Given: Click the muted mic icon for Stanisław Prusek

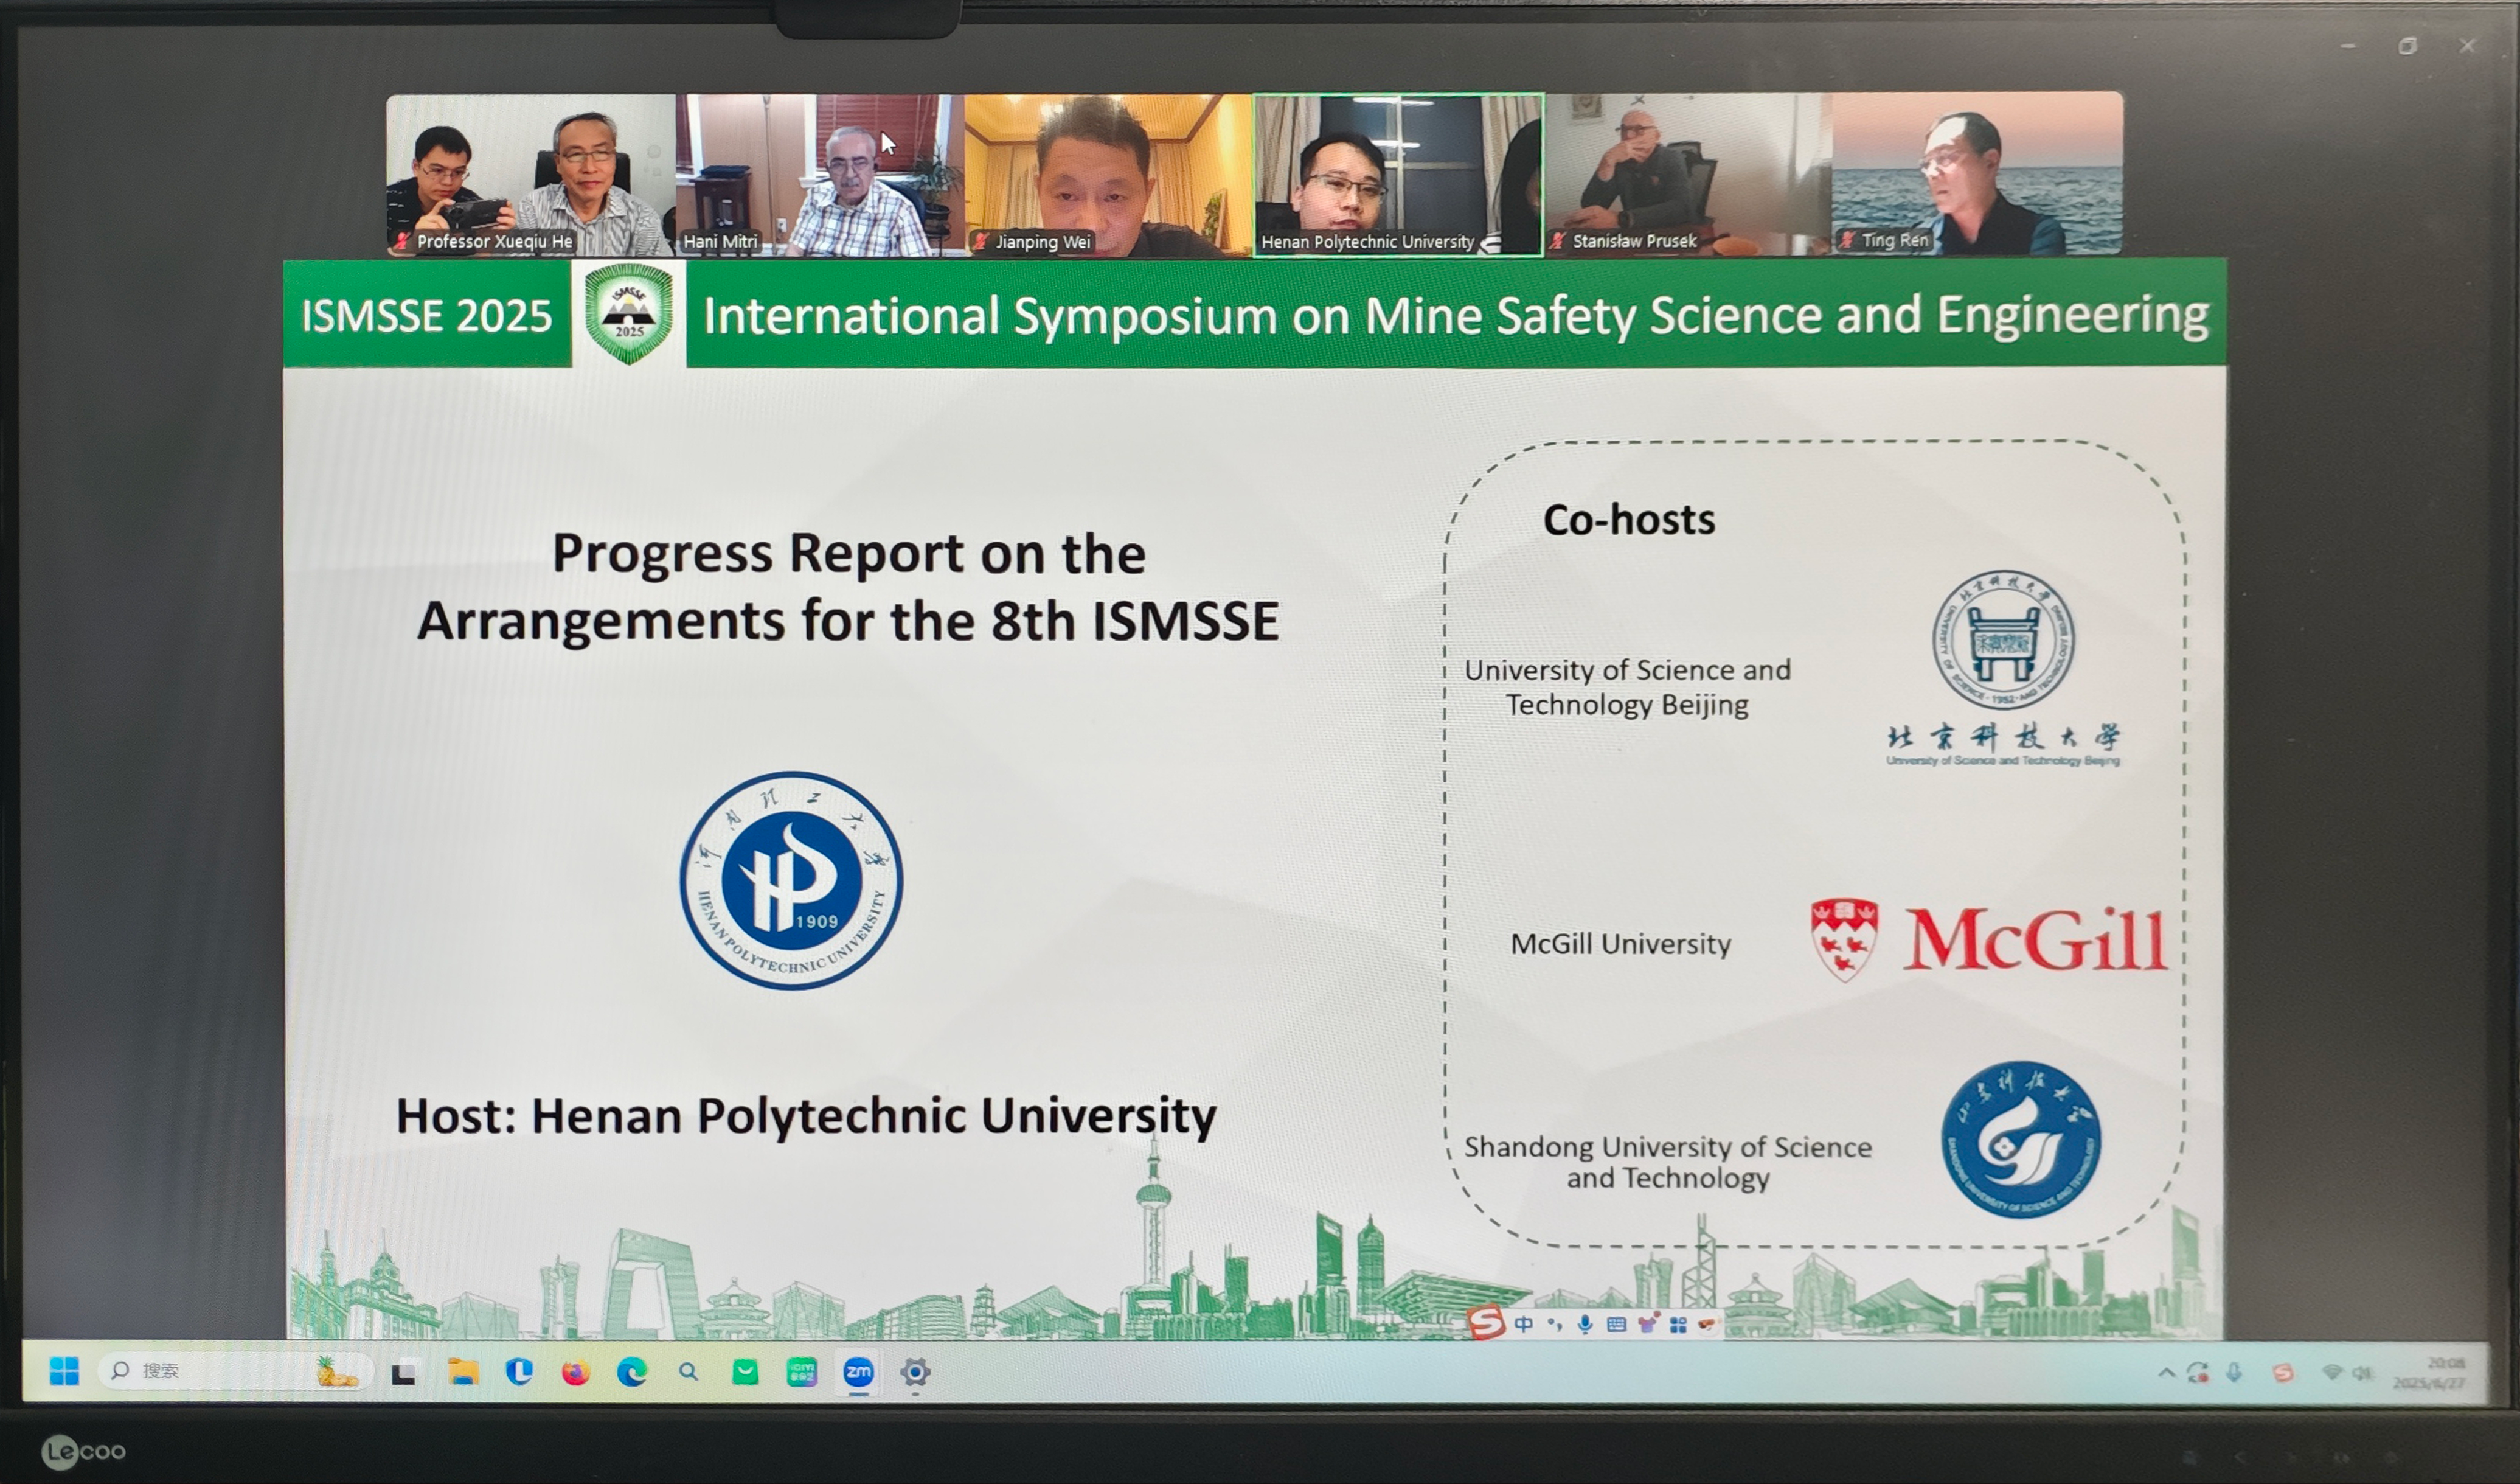Looking at the screenshot, I should pyautogui.click(x=1558, y=241).
